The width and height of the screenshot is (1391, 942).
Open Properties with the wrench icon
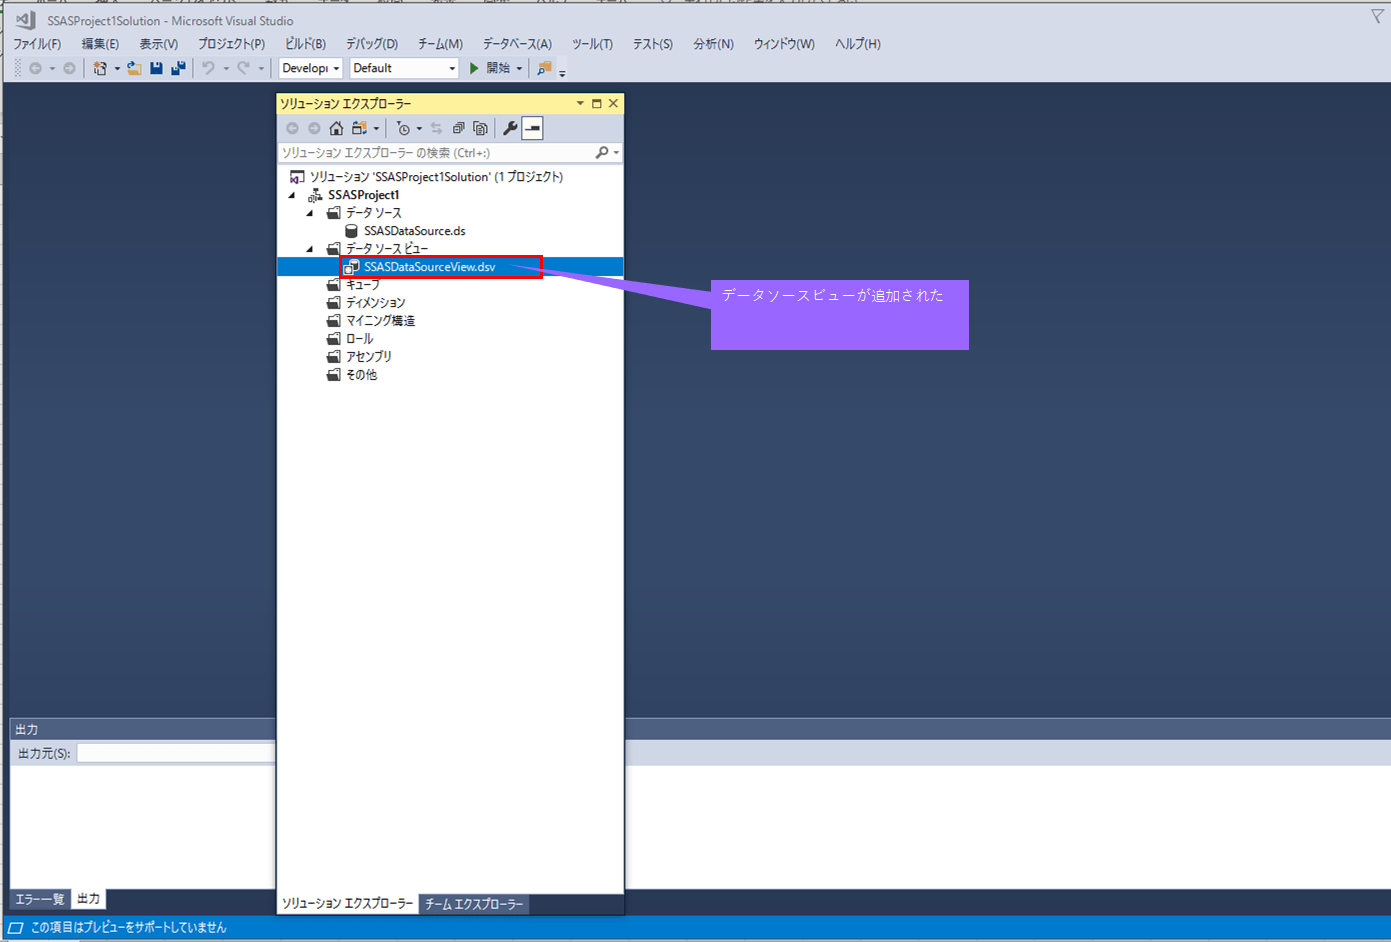(510, 128)
